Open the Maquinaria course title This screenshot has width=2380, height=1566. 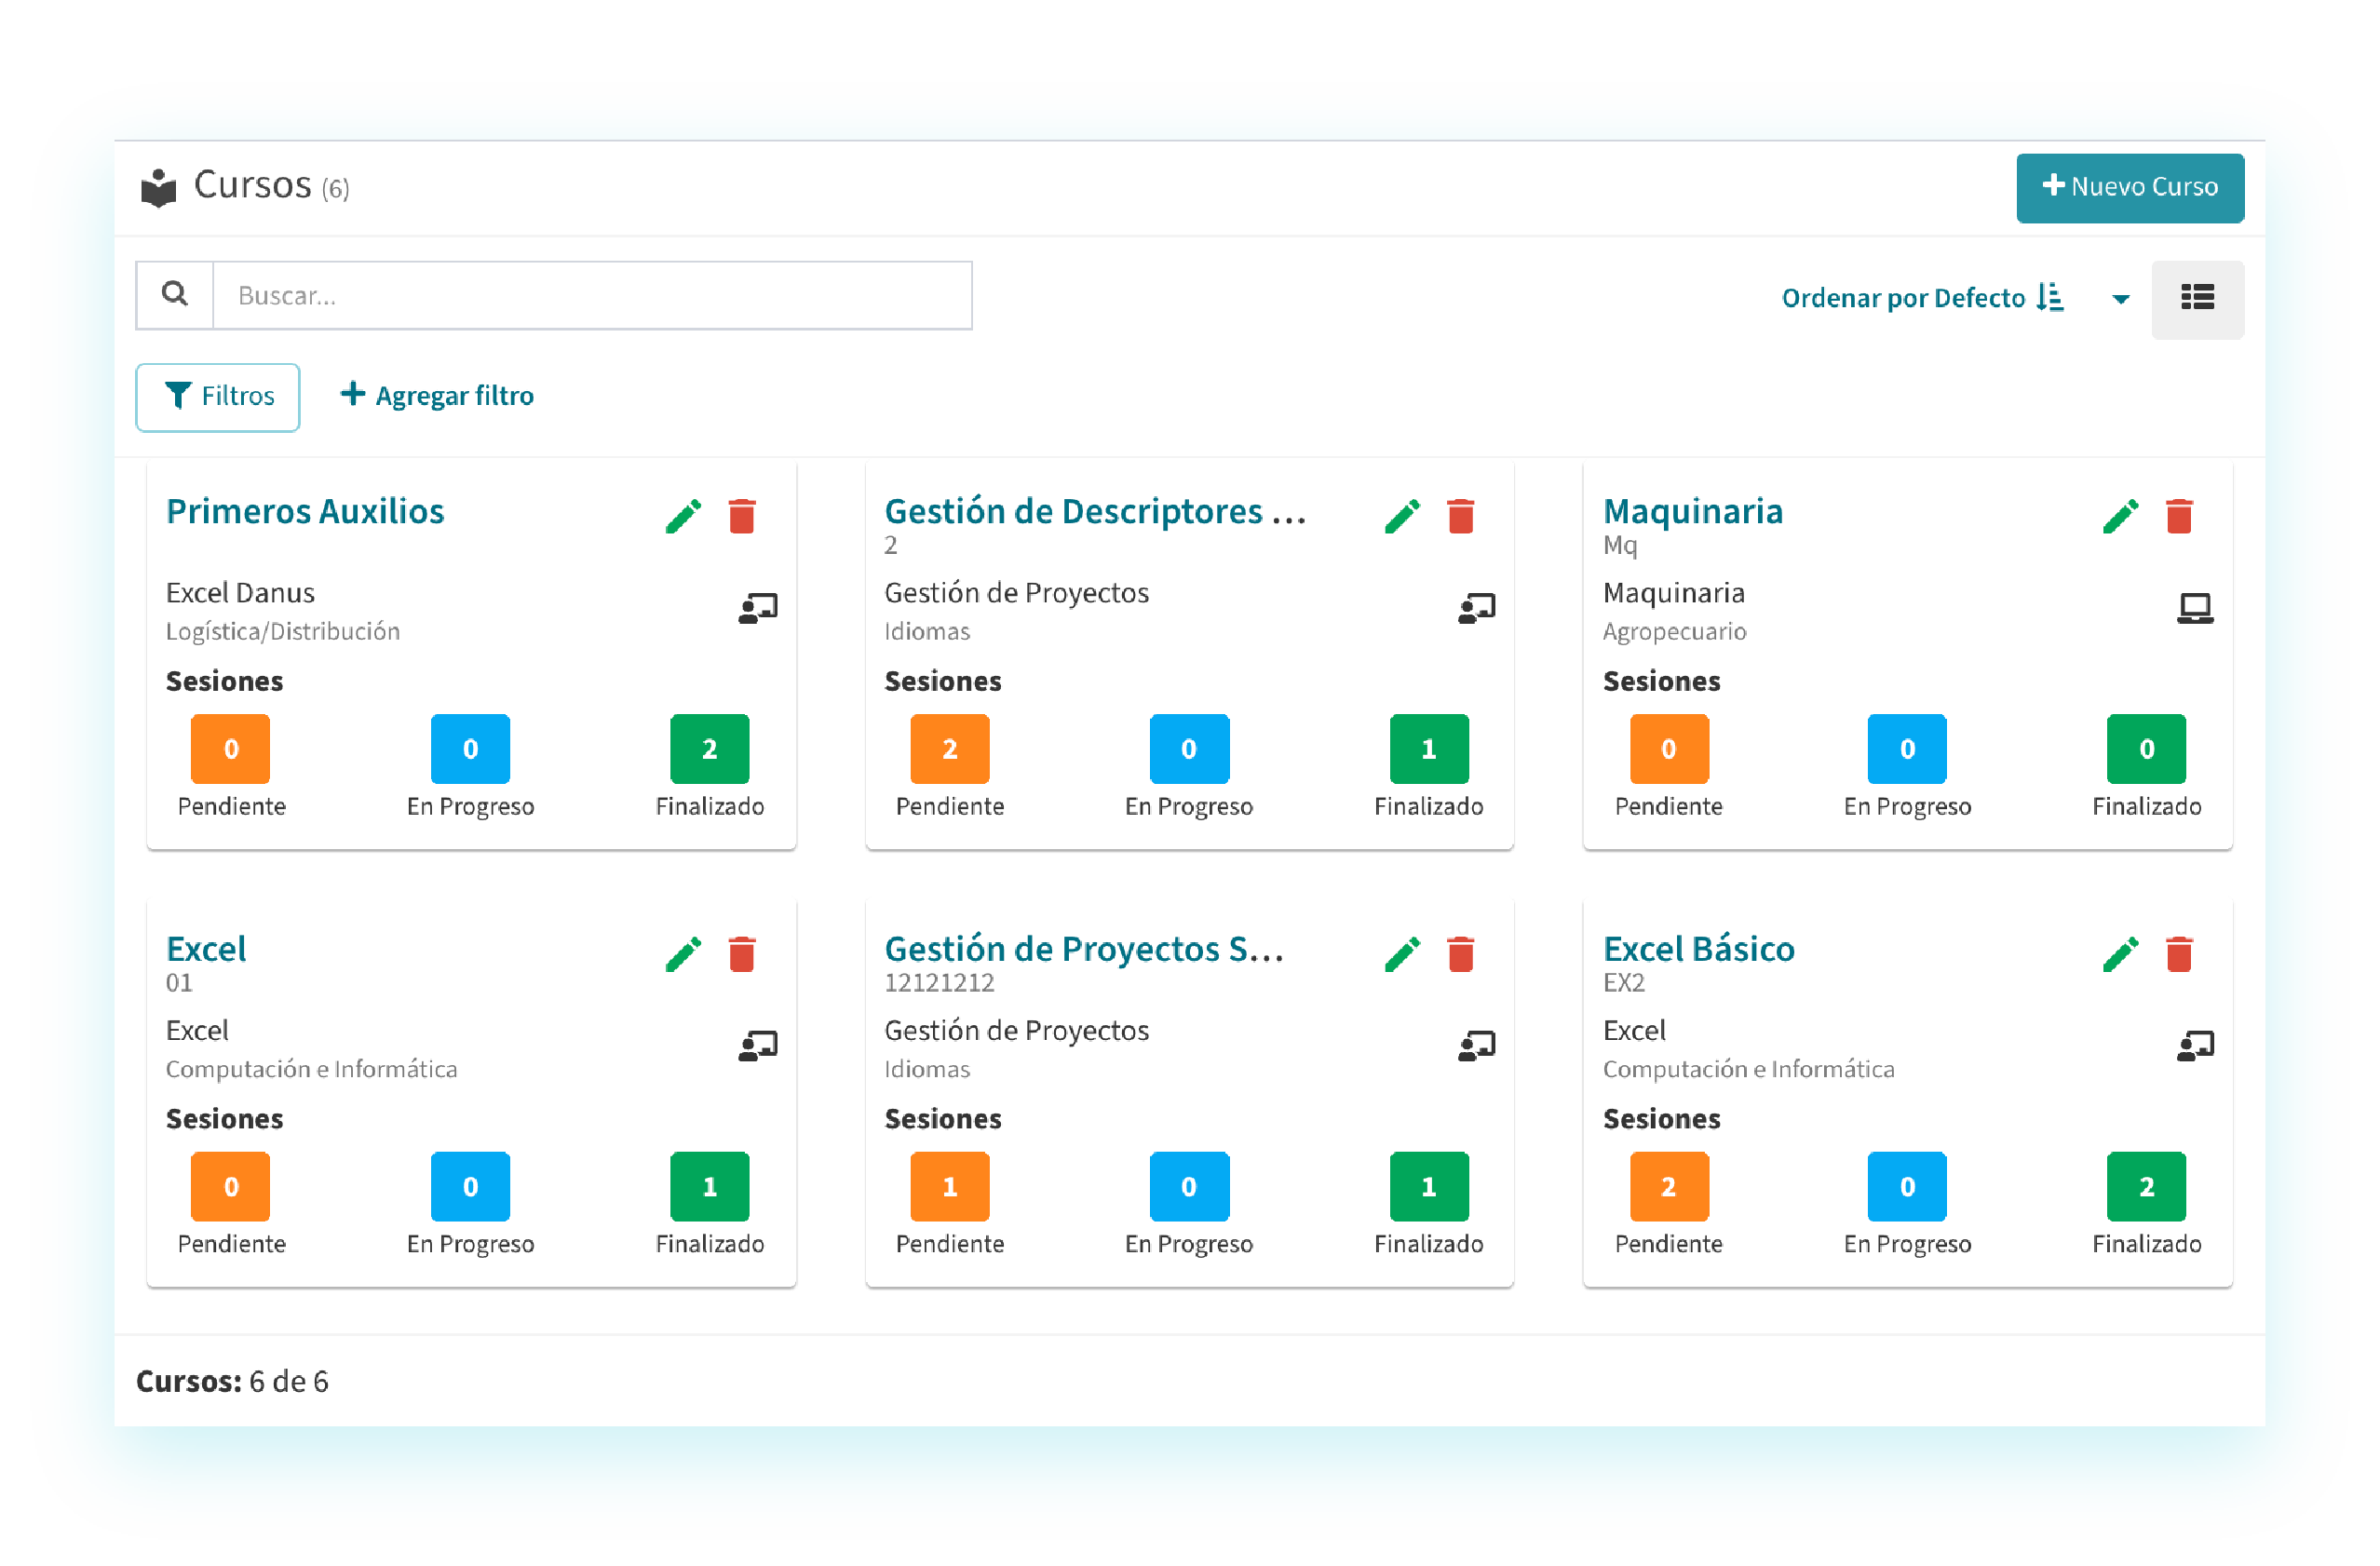coord(1692,511)
